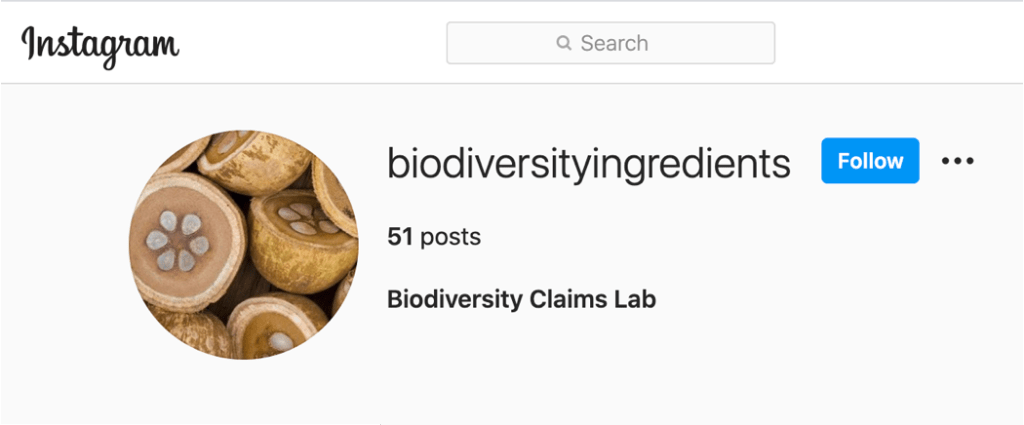Click the word "posts" beside 51
Screen dimensions: 1024x425
pos(450,237)
